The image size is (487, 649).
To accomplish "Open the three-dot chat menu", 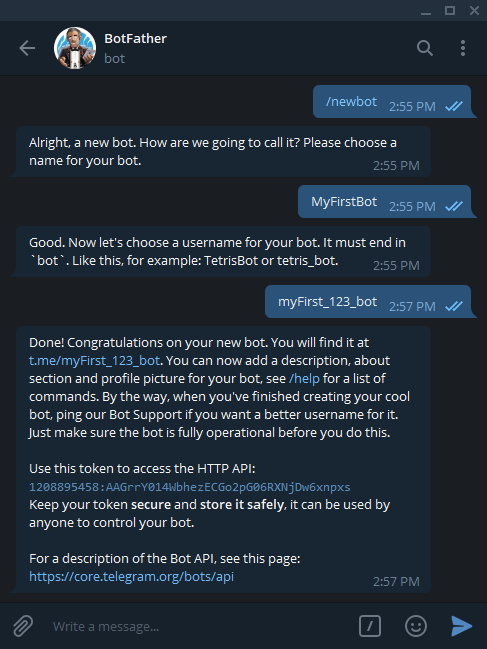I will (463, 48).
